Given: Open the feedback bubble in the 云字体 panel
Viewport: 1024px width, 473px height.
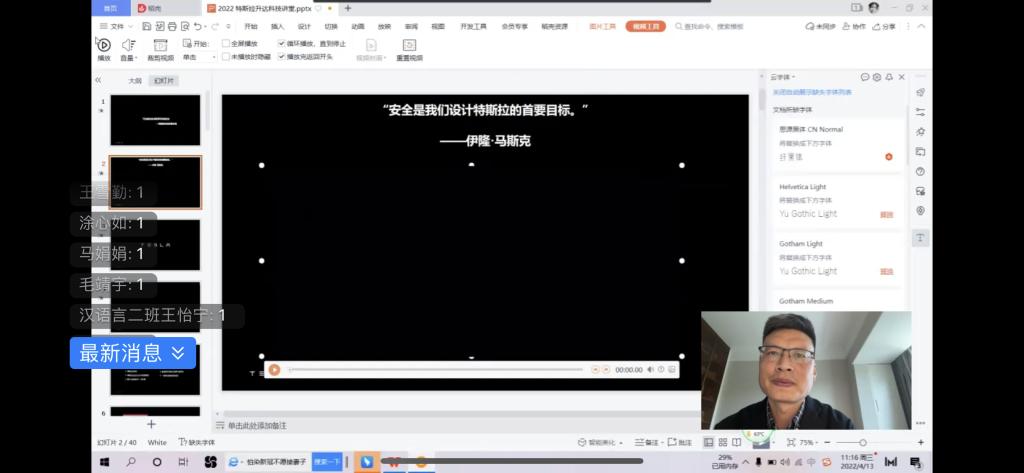Looking at the screenshot, I should coord(865,77).
